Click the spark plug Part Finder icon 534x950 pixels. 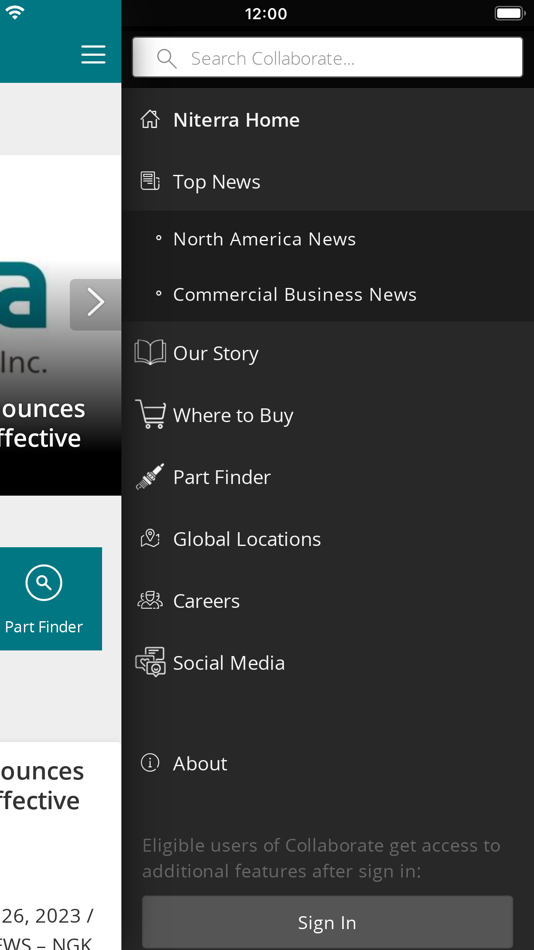point(150,477)
